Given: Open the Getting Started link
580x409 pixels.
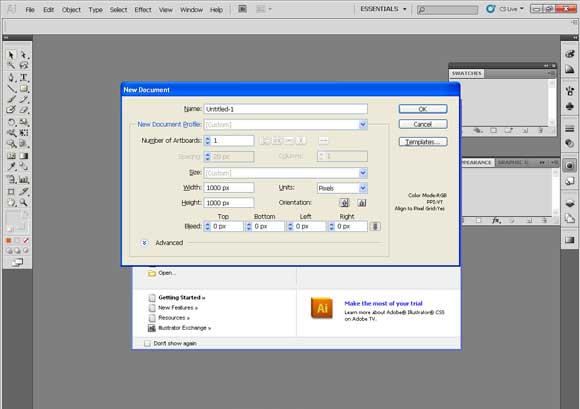Looking at the screenshot, I should (182, 297).
